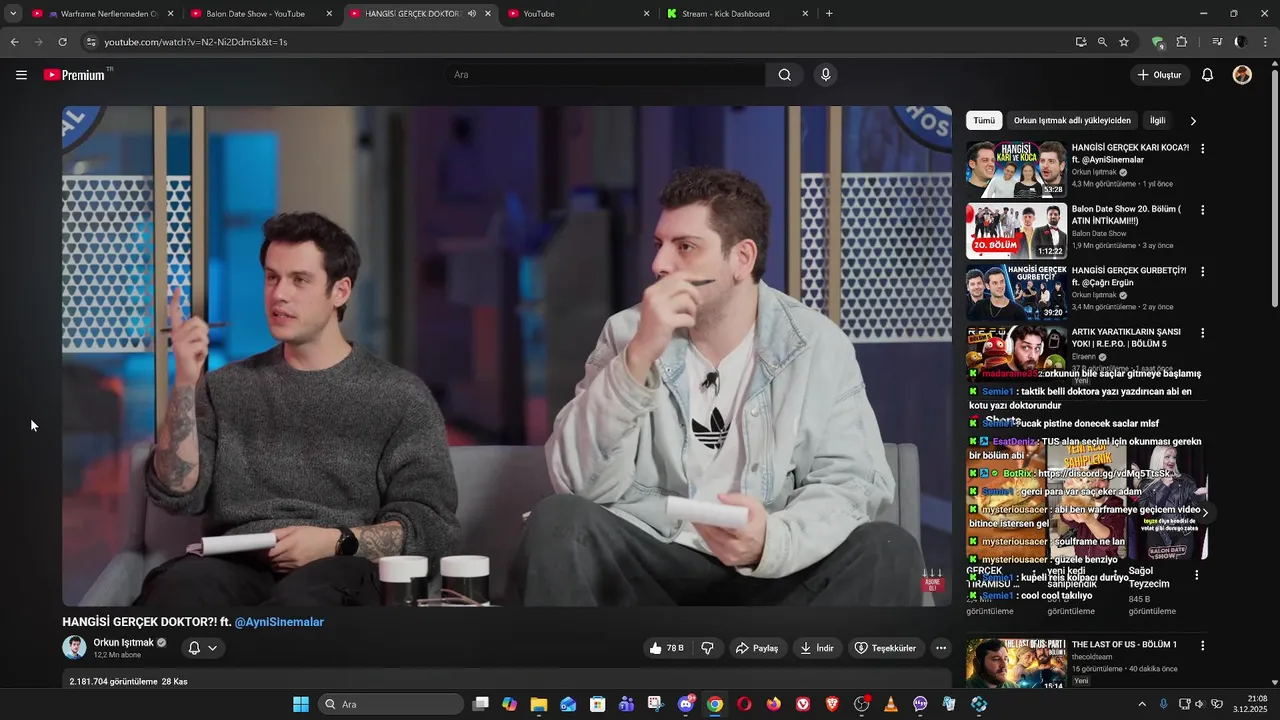
Task: Close the Stream - Kick Dashboard tab
Action: click(805, 14)
